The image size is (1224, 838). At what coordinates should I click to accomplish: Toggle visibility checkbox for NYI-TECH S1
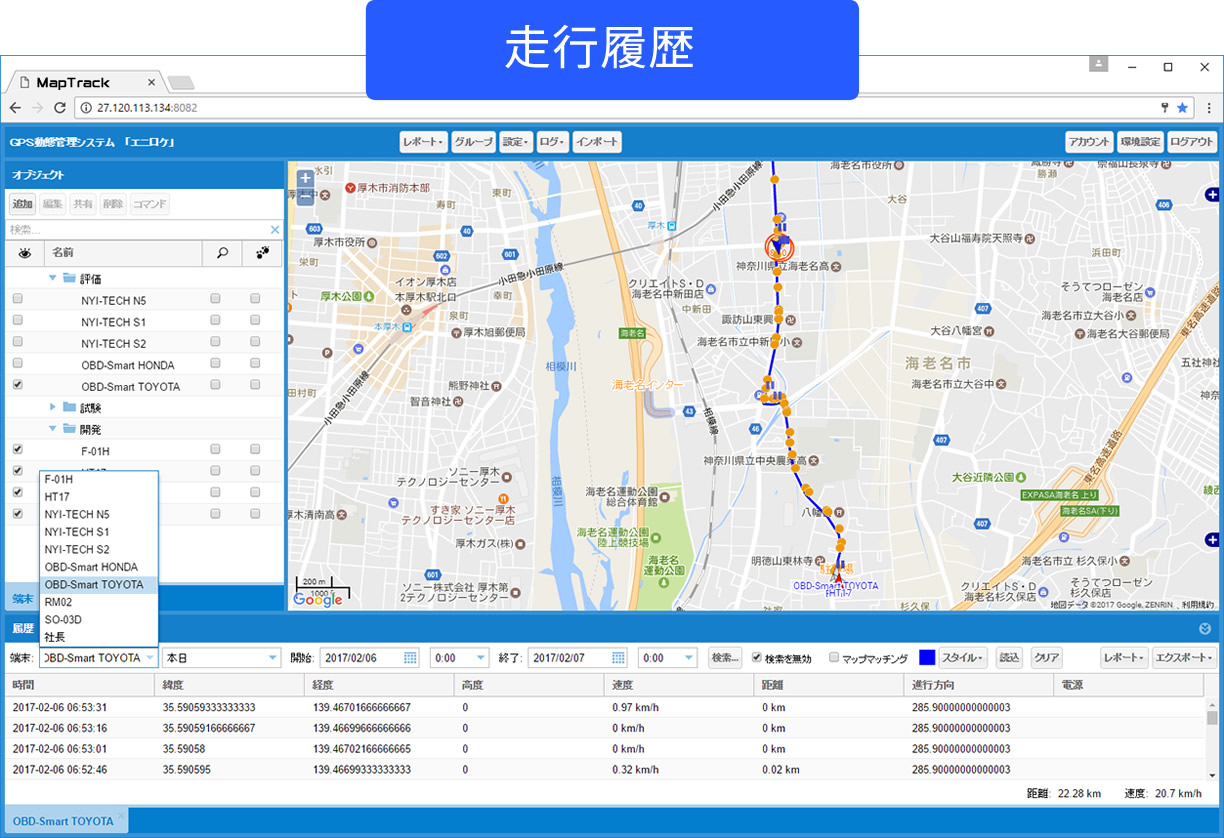(x=17, y=321)
